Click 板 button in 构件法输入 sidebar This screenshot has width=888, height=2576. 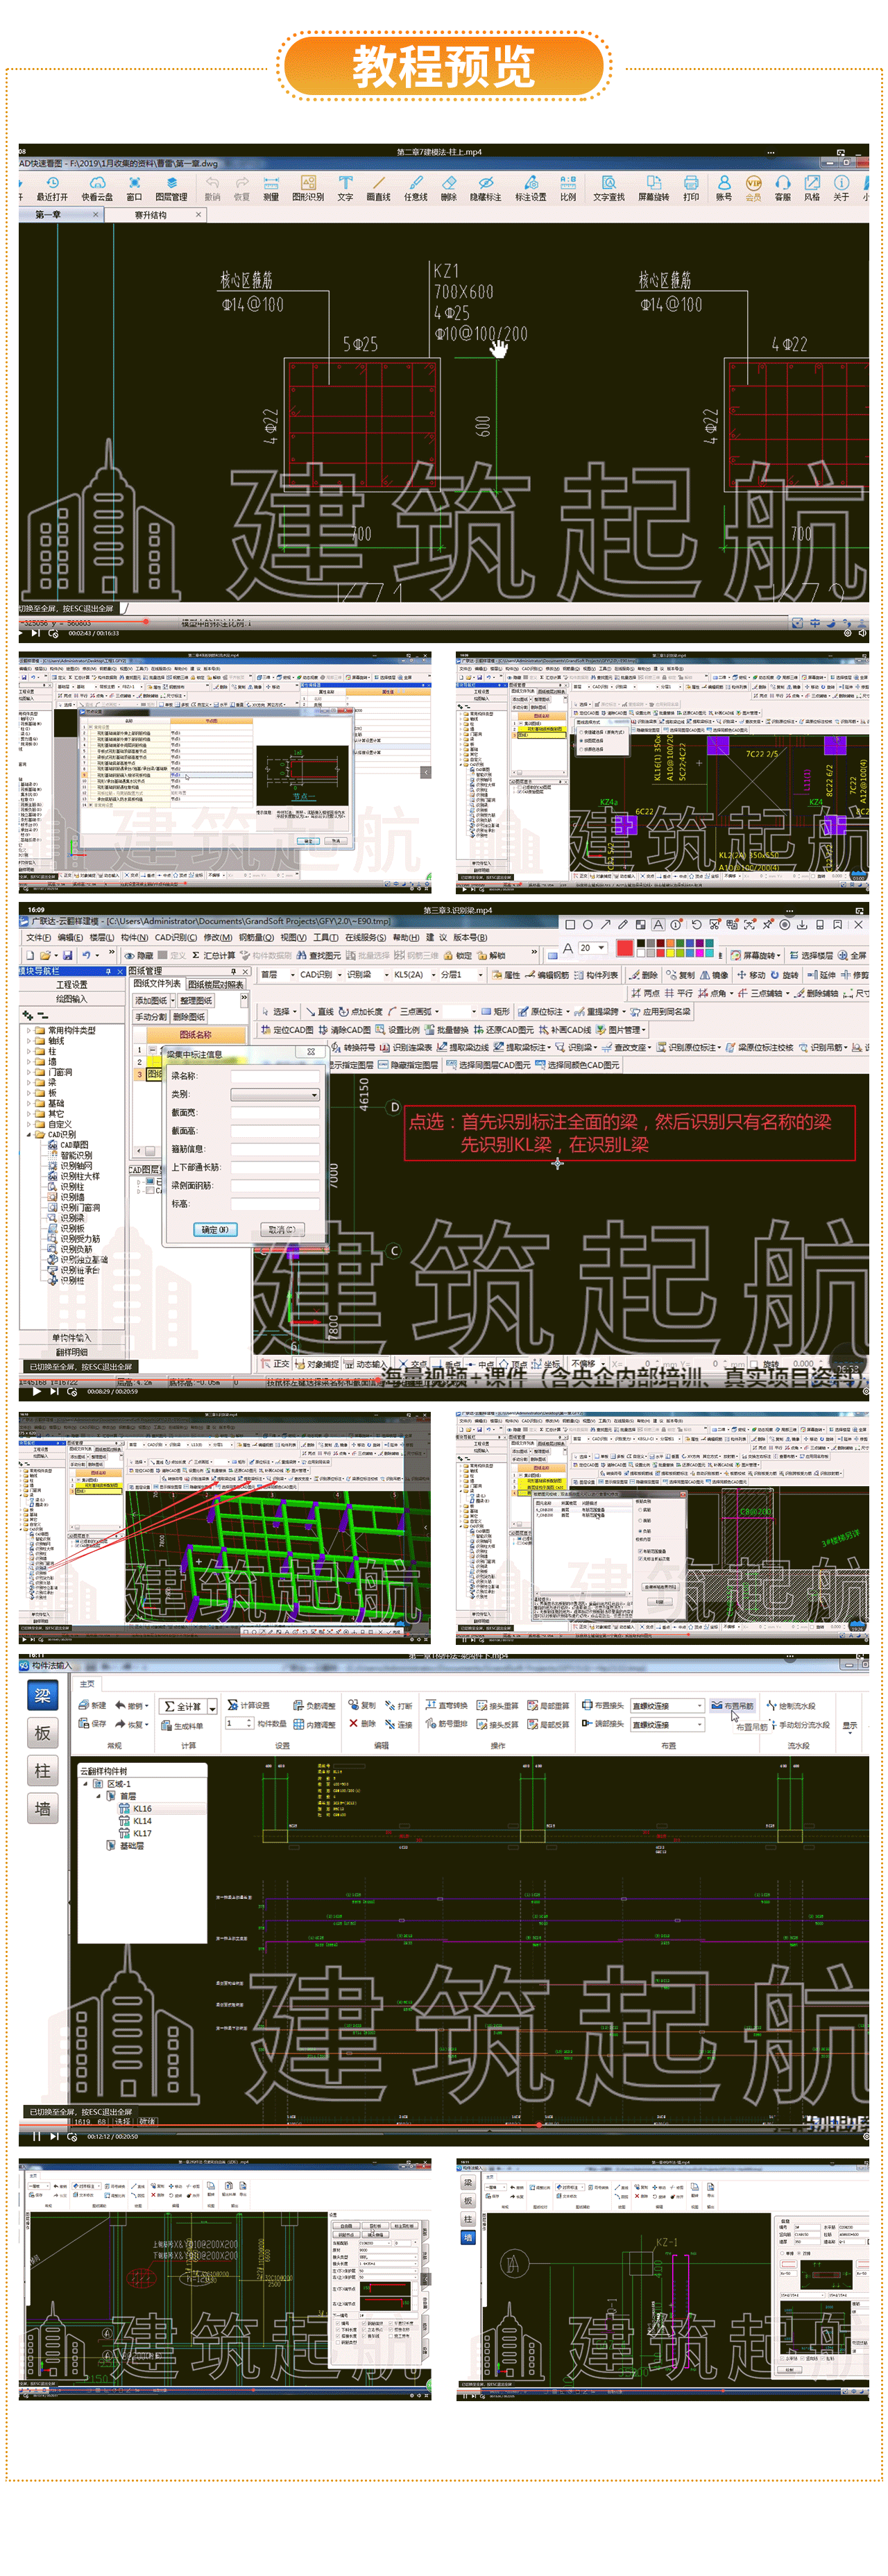[x=42, y=1733]
